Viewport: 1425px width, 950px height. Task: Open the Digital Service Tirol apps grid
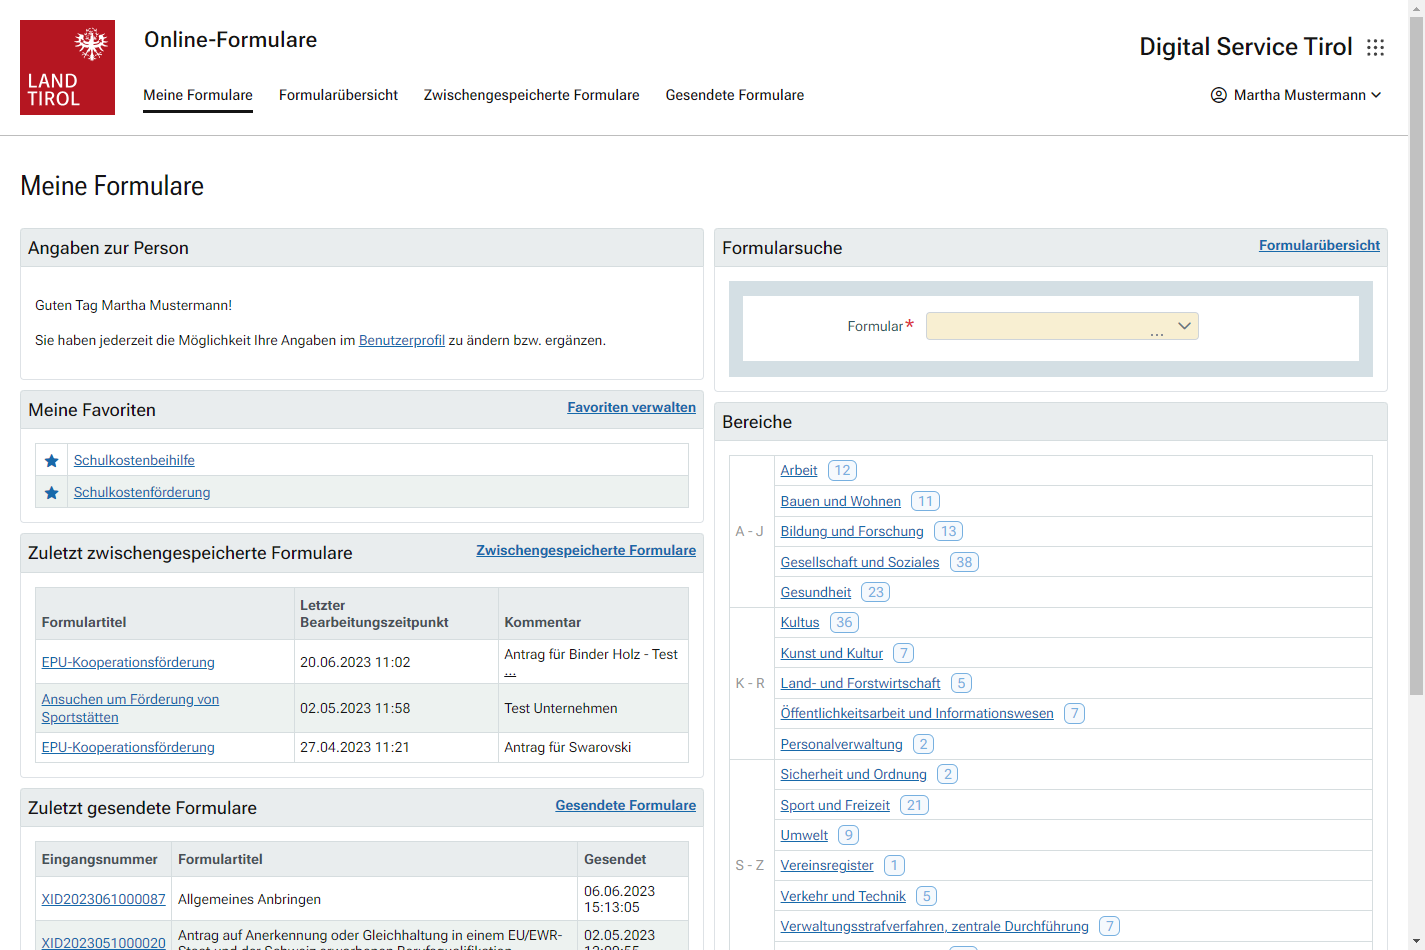(x=1376, y=47)
